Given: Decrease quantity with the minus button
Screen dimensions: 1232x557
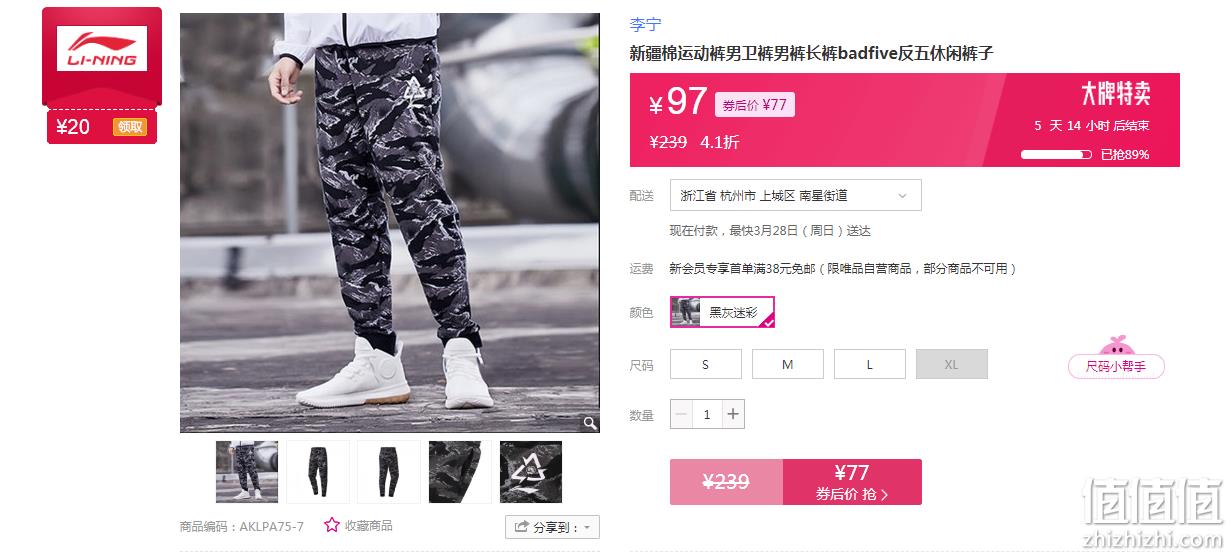Looking at the screenshot, I should tap(681, 414).
